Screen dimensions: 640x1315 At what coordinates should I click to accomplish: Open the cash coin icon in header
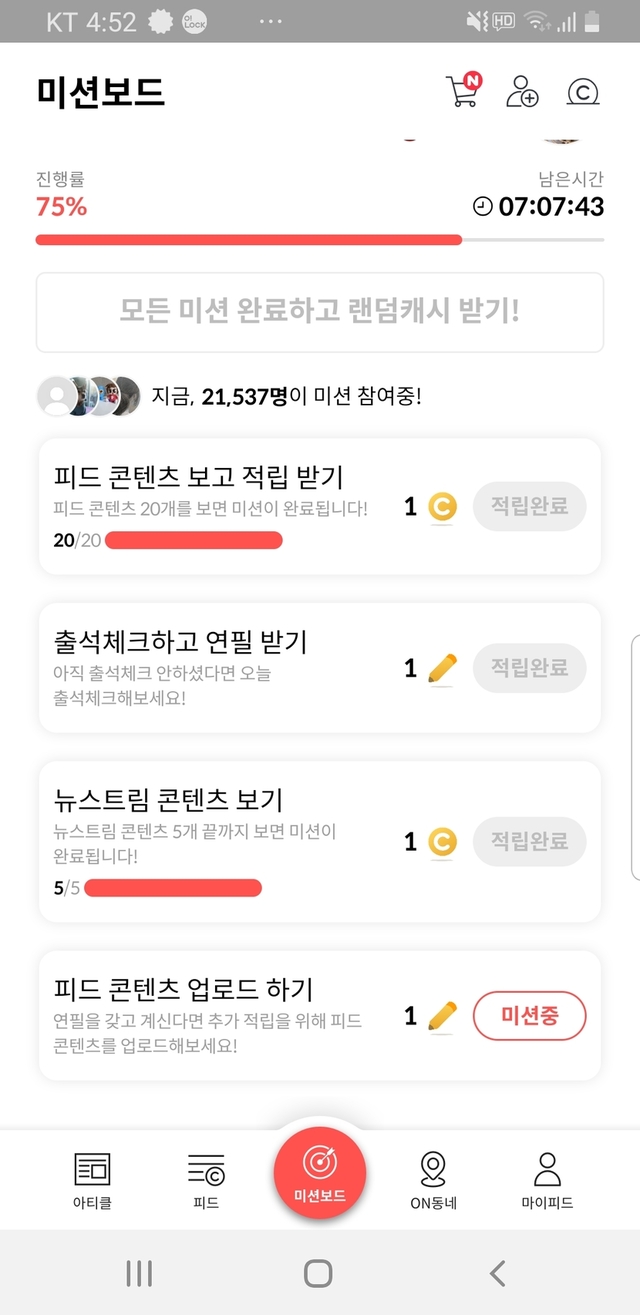point(582,93)
